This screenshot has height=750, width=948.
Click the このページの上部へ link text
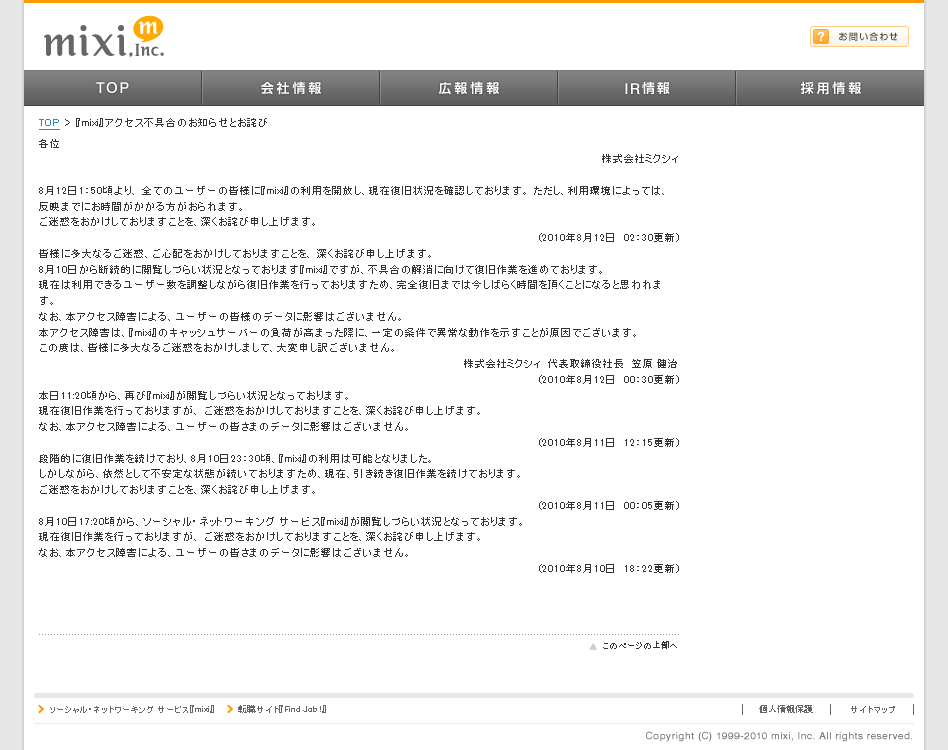click(x=639, y=646)
